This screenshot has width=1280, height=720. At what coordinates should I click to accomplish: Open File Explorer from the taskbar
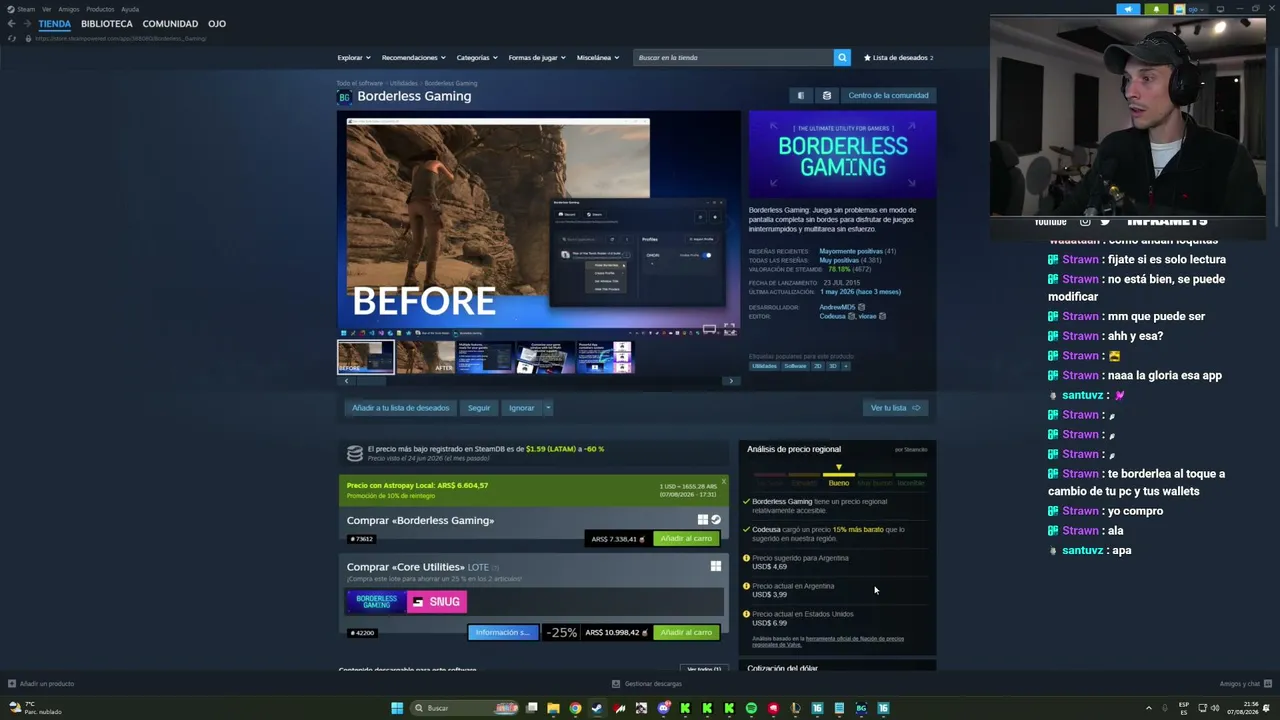coord(553,708)
